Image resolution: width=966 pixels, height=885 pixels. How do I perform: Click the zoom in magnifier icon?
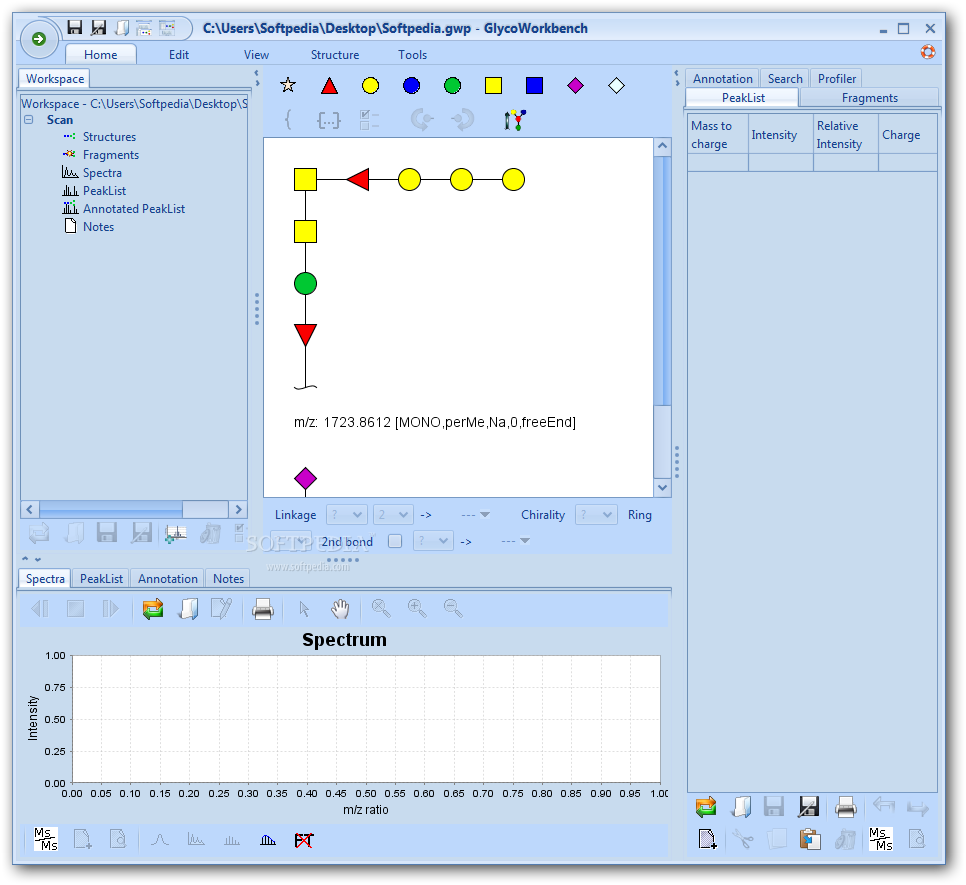click(417, 608)
